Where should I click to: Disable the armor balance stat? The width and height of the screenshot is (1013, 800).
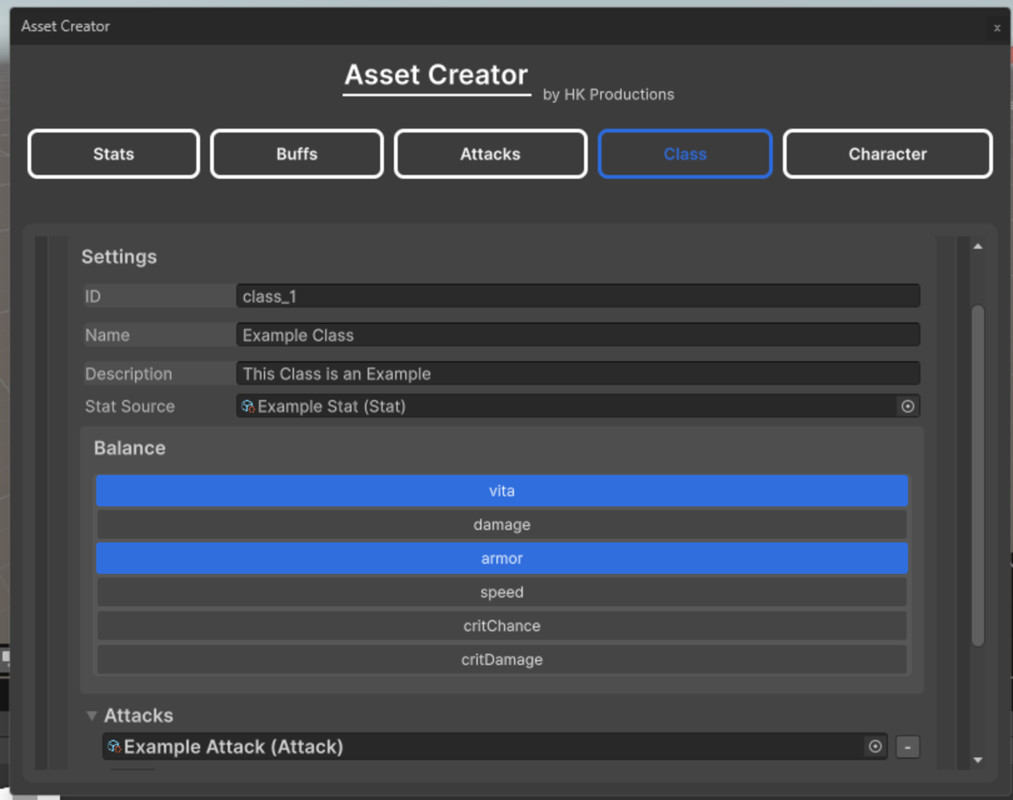501,558
